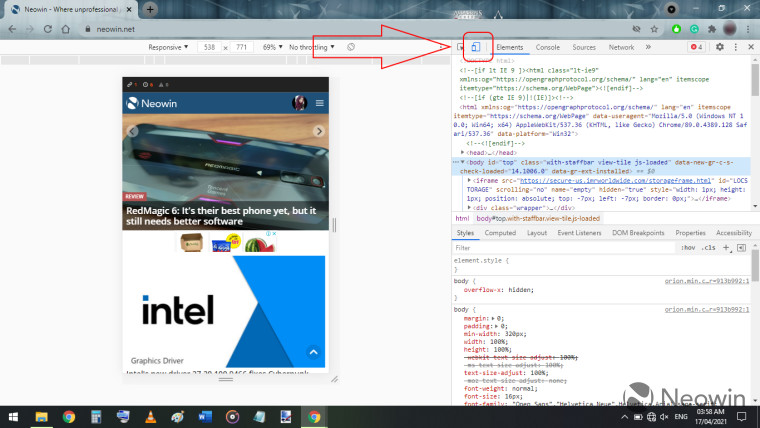Screen dimensions: 760x428
Task: Switch to the Console tab
Action: (548, 48)
